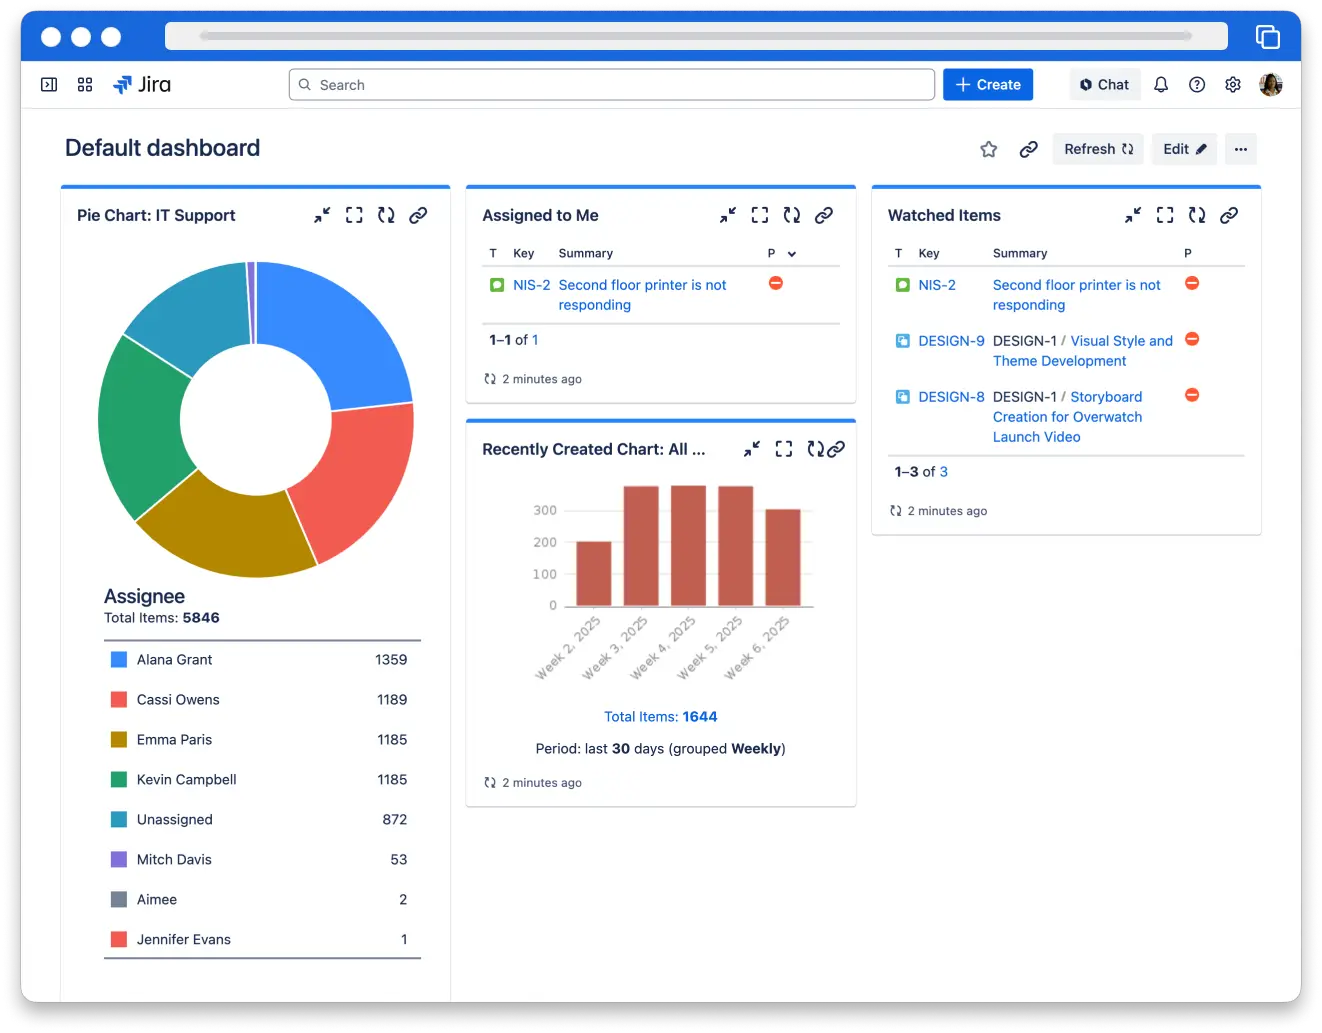Copy the dashboard link icon
Image resolution: width=1322 pixels, height=1033 pixels.
point(1028,149)
